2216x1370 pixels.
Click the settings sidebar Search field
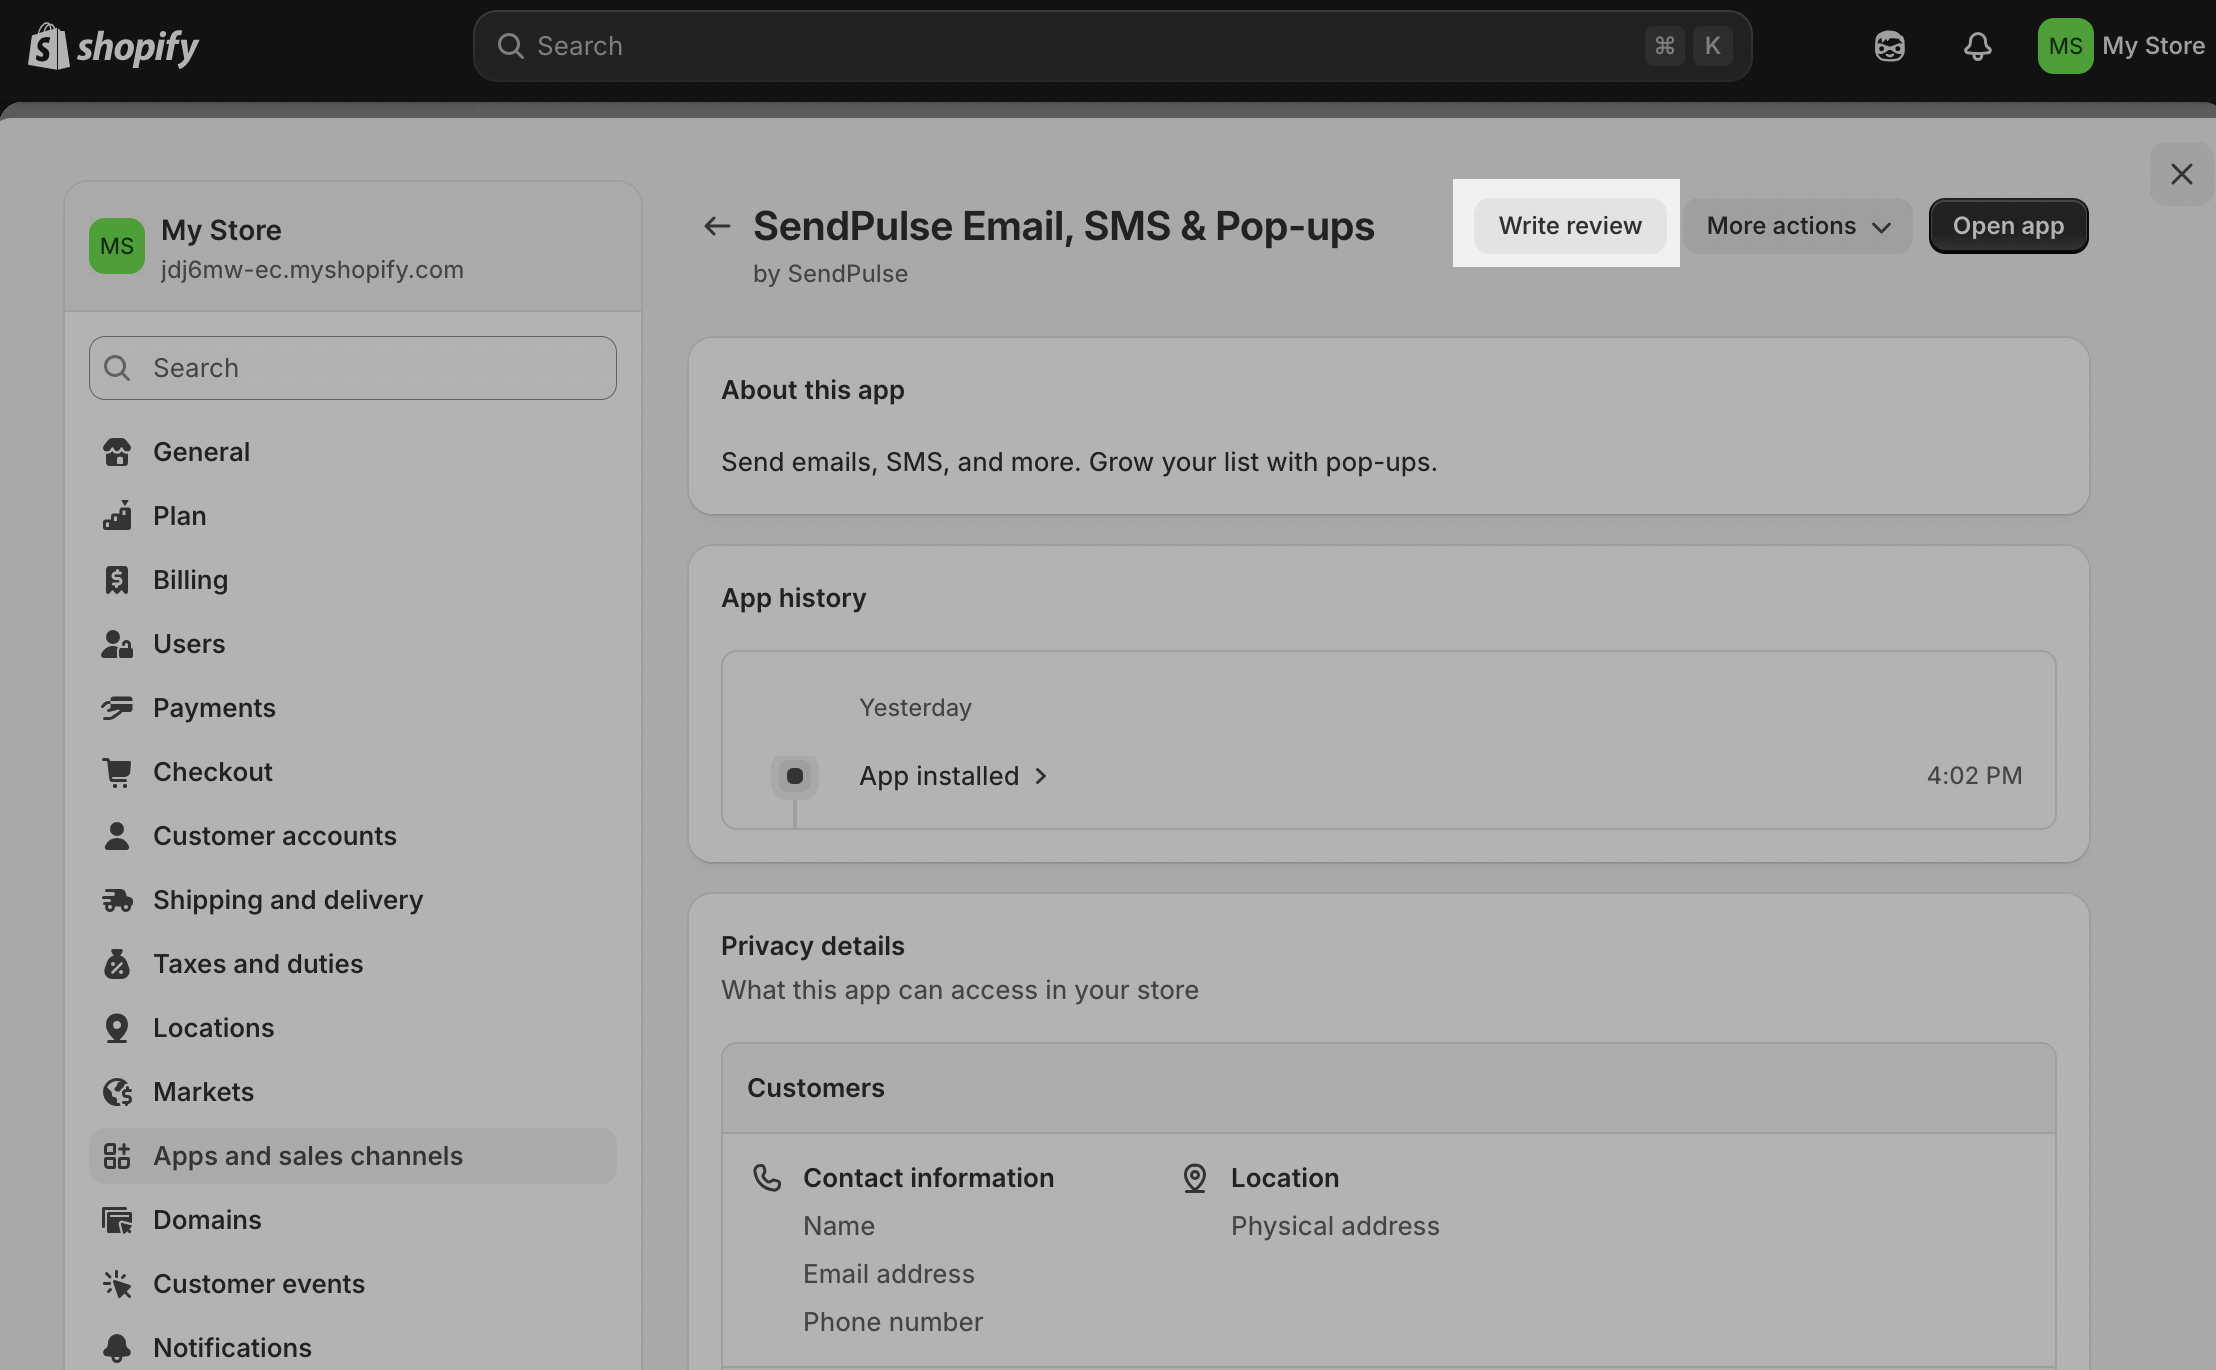[x=353, y=368]
